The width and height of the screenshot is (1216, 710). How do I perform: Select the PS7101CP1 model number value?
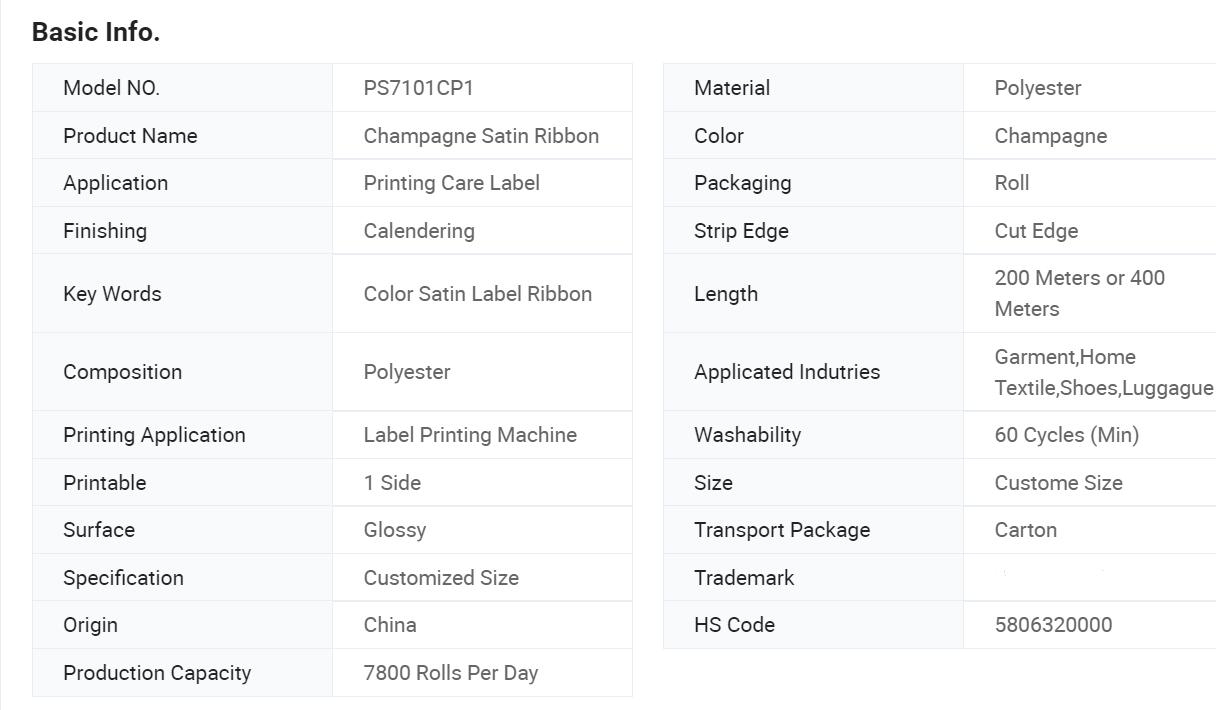[418, 88]
